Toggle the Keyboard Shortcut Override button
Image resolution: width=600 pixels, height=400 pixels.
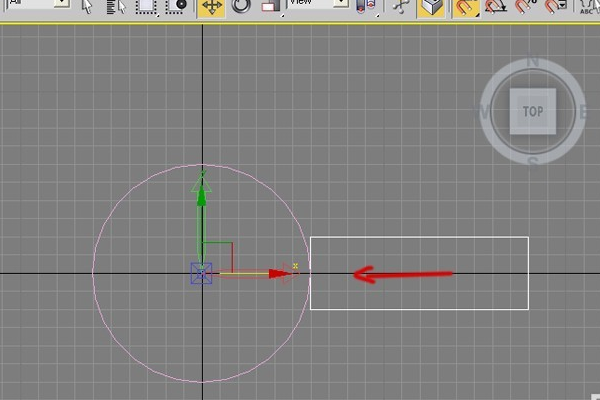(431, 8)
